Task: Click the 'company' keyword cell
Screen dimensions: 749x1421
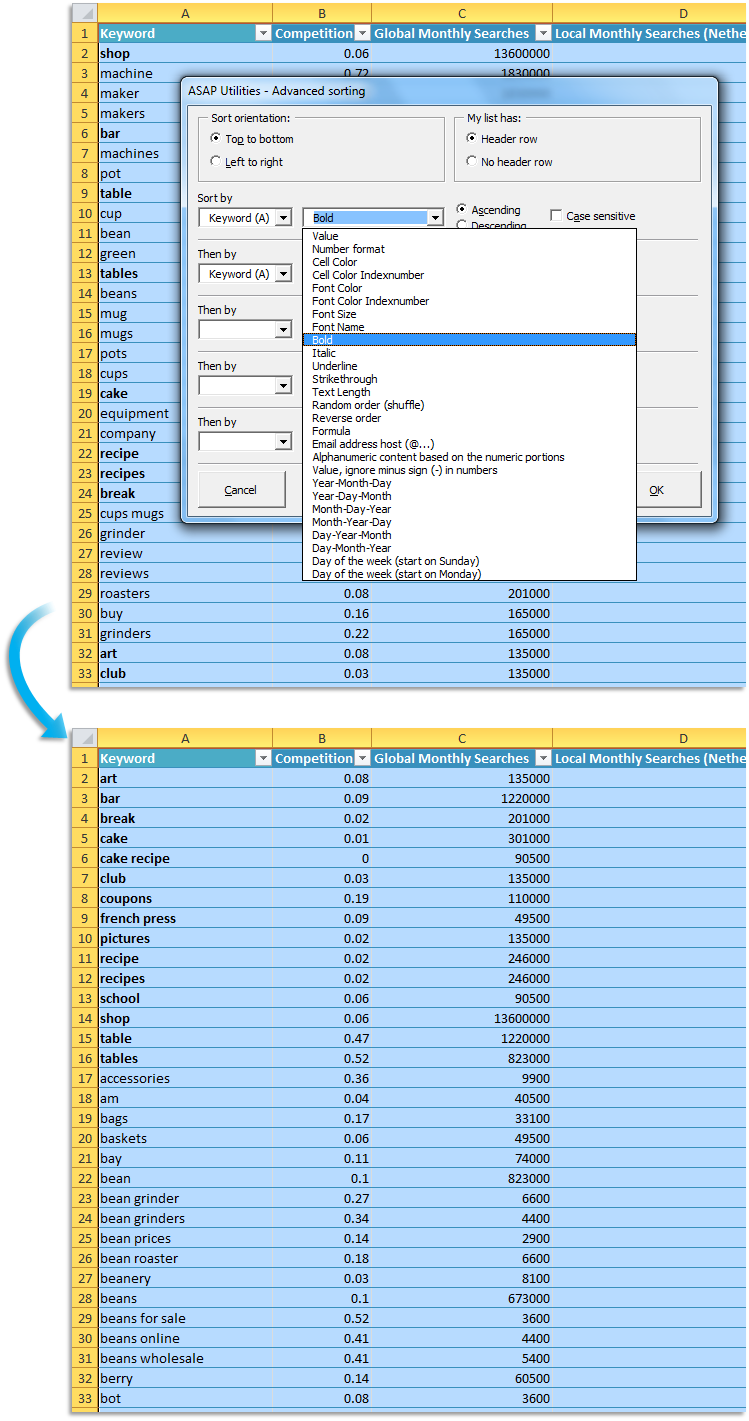Action: coord(139,433)
